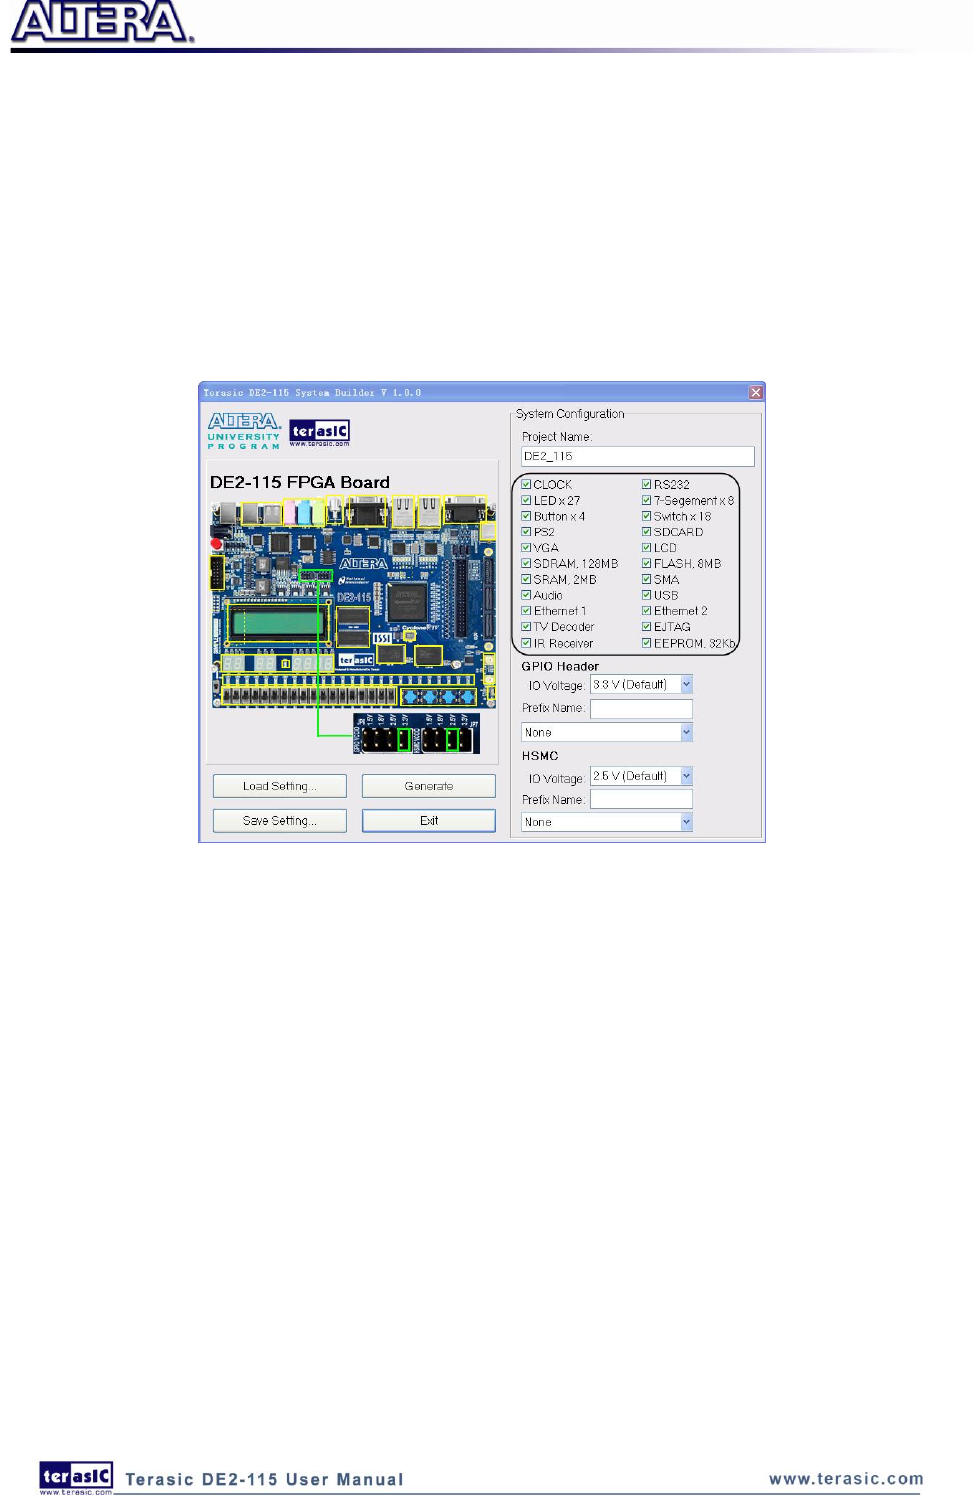973x1500 pixels.
Task: Disable the PS2 checkbox
Action: pyautogui.click(x=526, y=532)
